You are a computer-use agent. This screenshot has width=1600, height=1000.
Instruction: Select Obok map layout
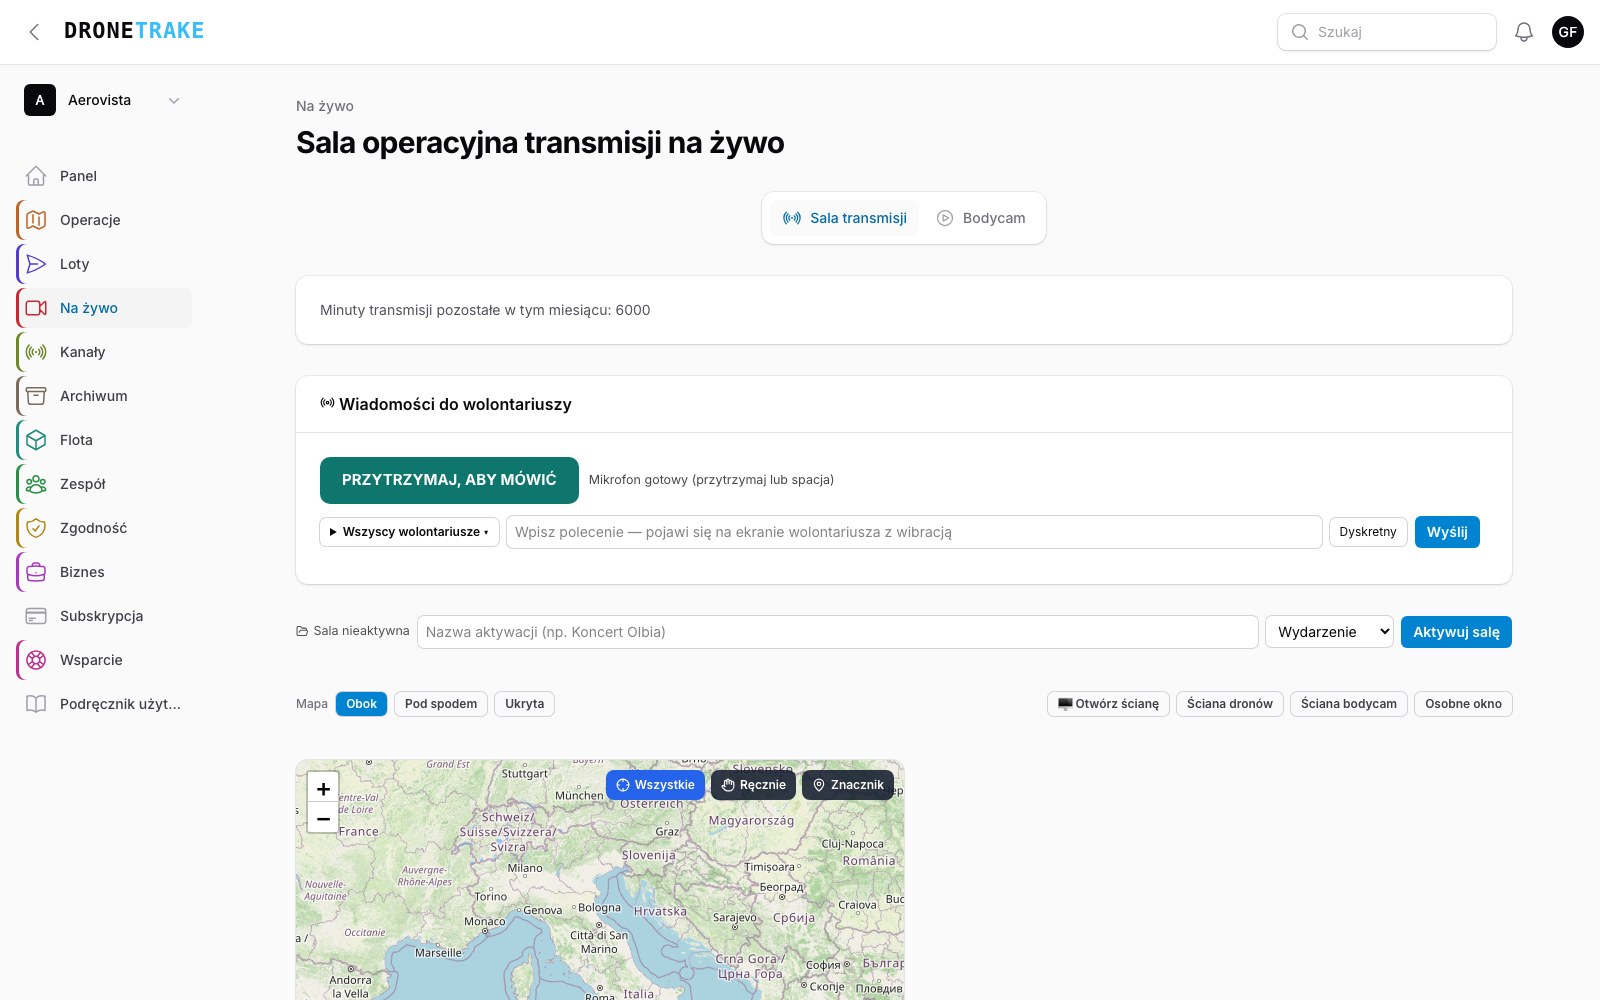[x=361, y=704]
